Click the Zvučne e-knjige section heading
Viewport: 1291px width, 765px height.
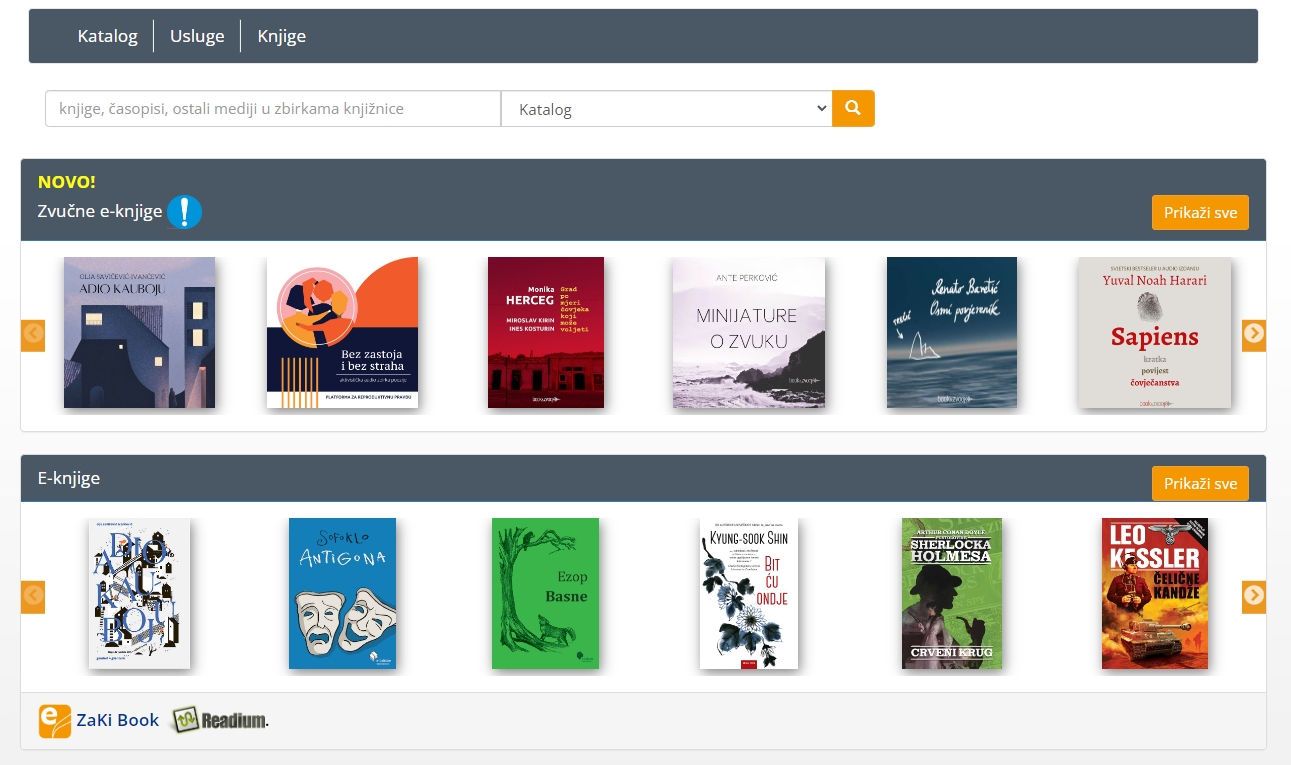pos(100,211)
